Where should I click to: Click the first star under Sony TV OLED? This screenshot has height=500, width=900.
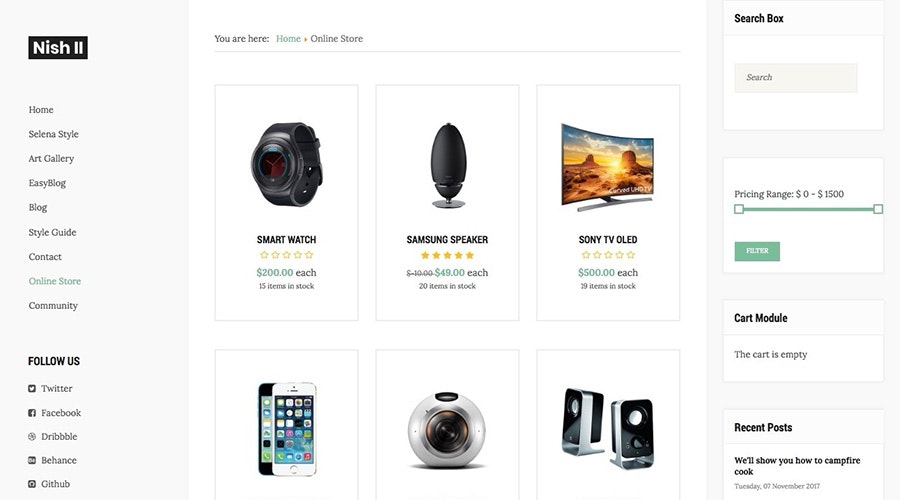point(585,255)
